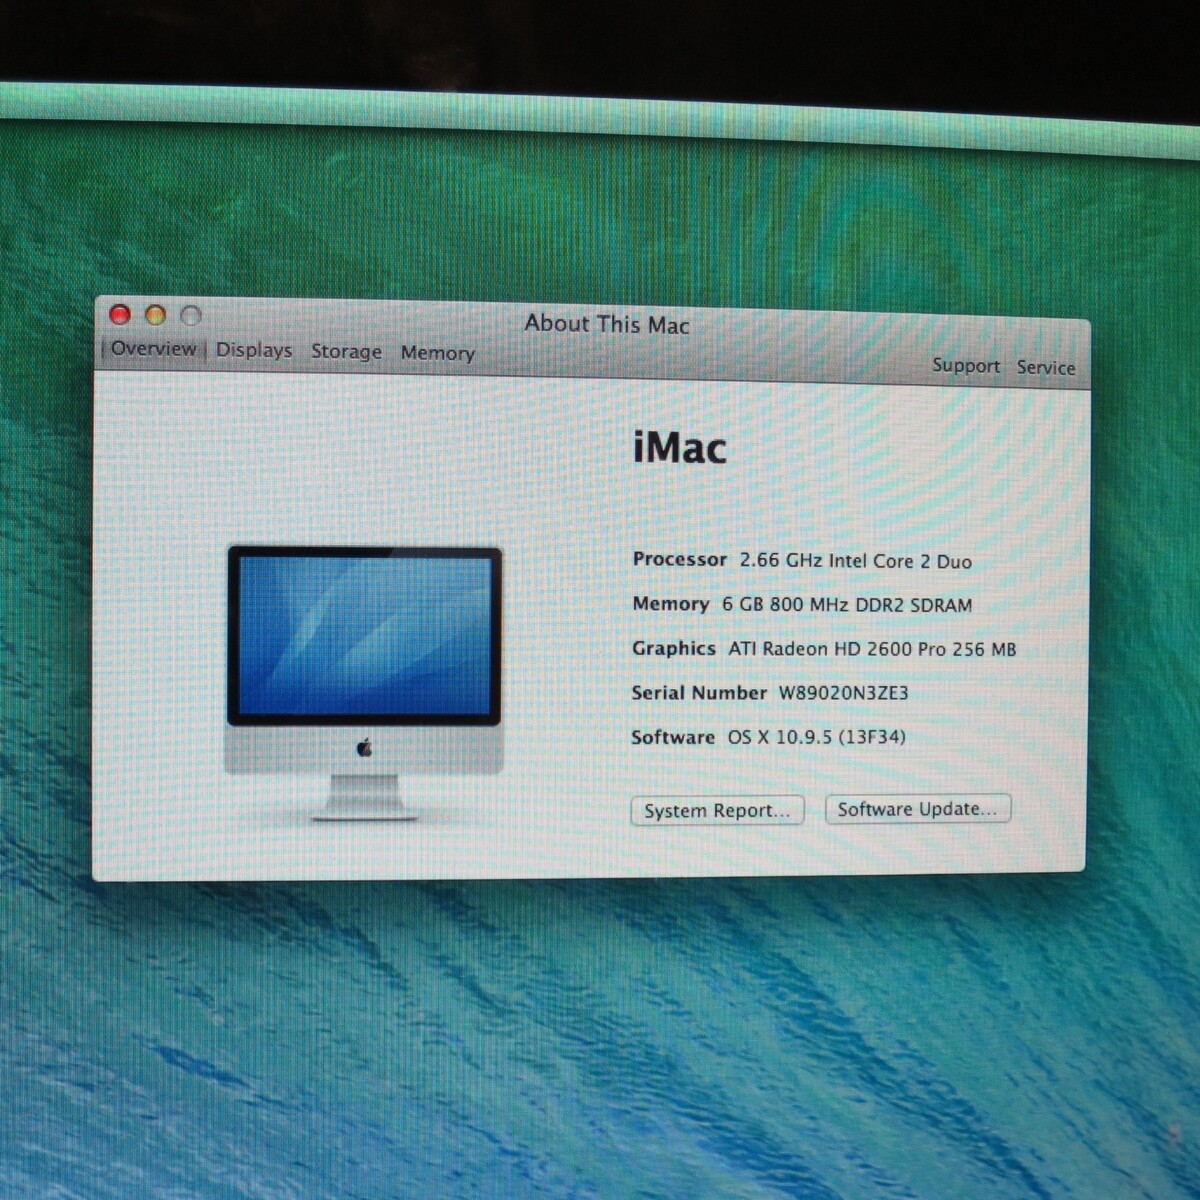Go to the Memory tab

click(437, 353)
